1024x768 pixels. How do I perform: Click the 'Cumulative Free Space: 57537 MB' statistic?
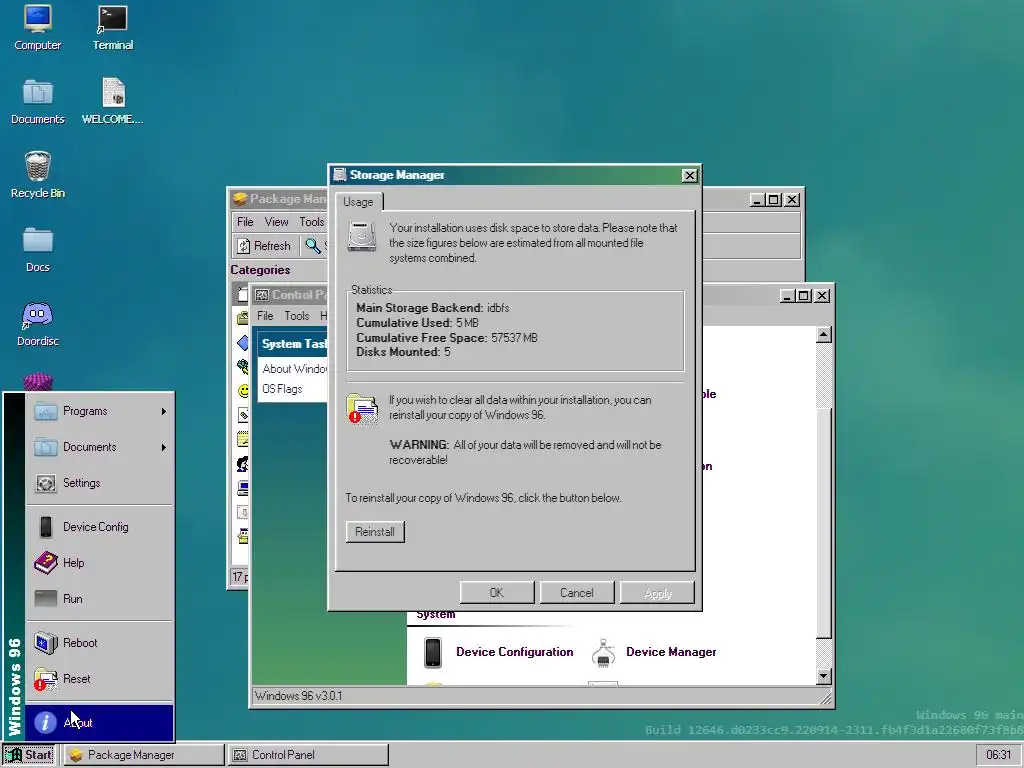(x=447, y=338)
